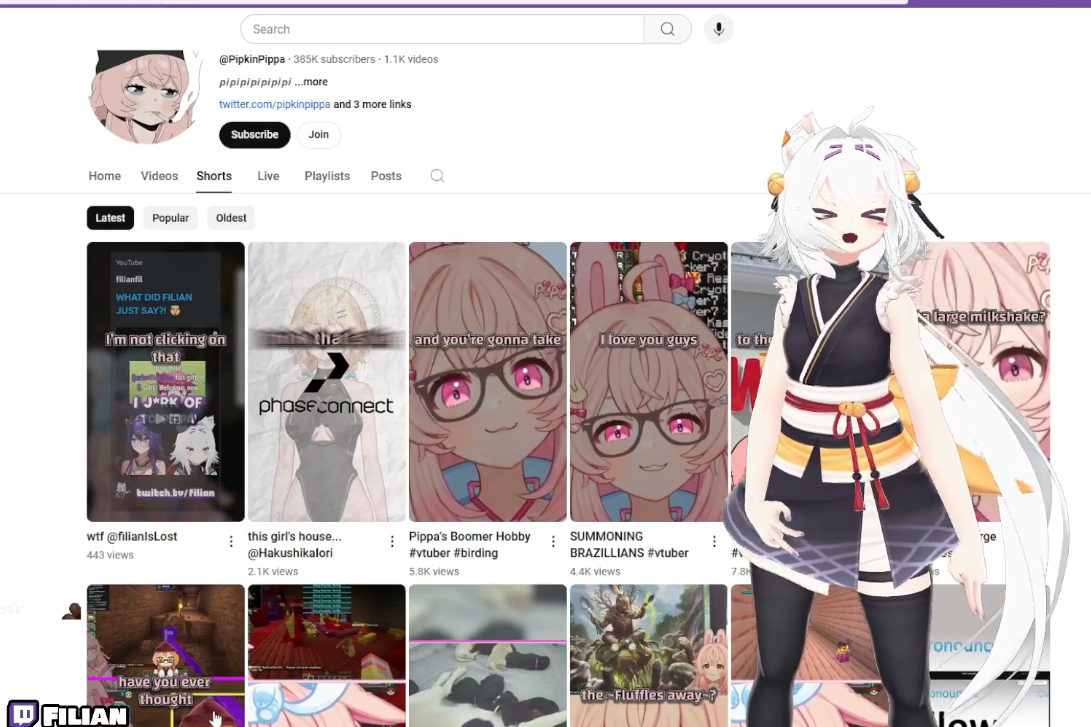Screen dimensions: 1091x727
Task: Expand channel description with ...more
Action: click(311, 82)
